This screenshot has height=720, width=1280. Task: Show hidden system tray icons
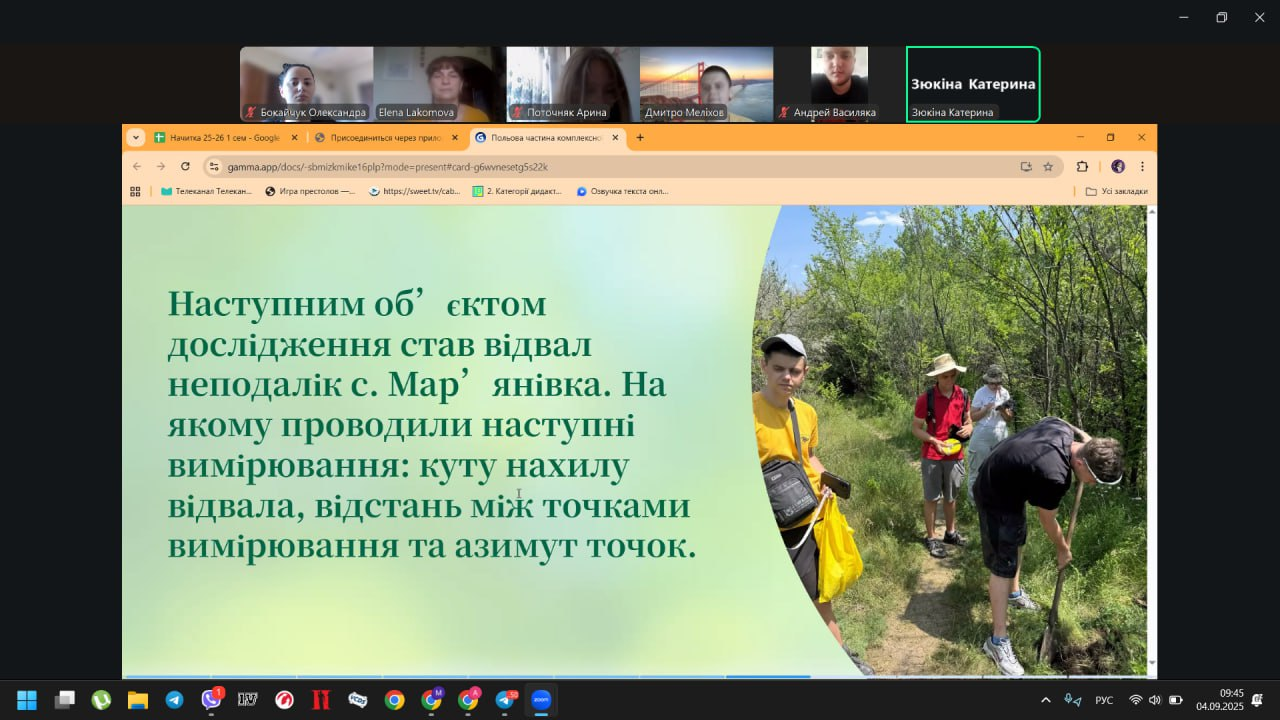point(1046,700)
